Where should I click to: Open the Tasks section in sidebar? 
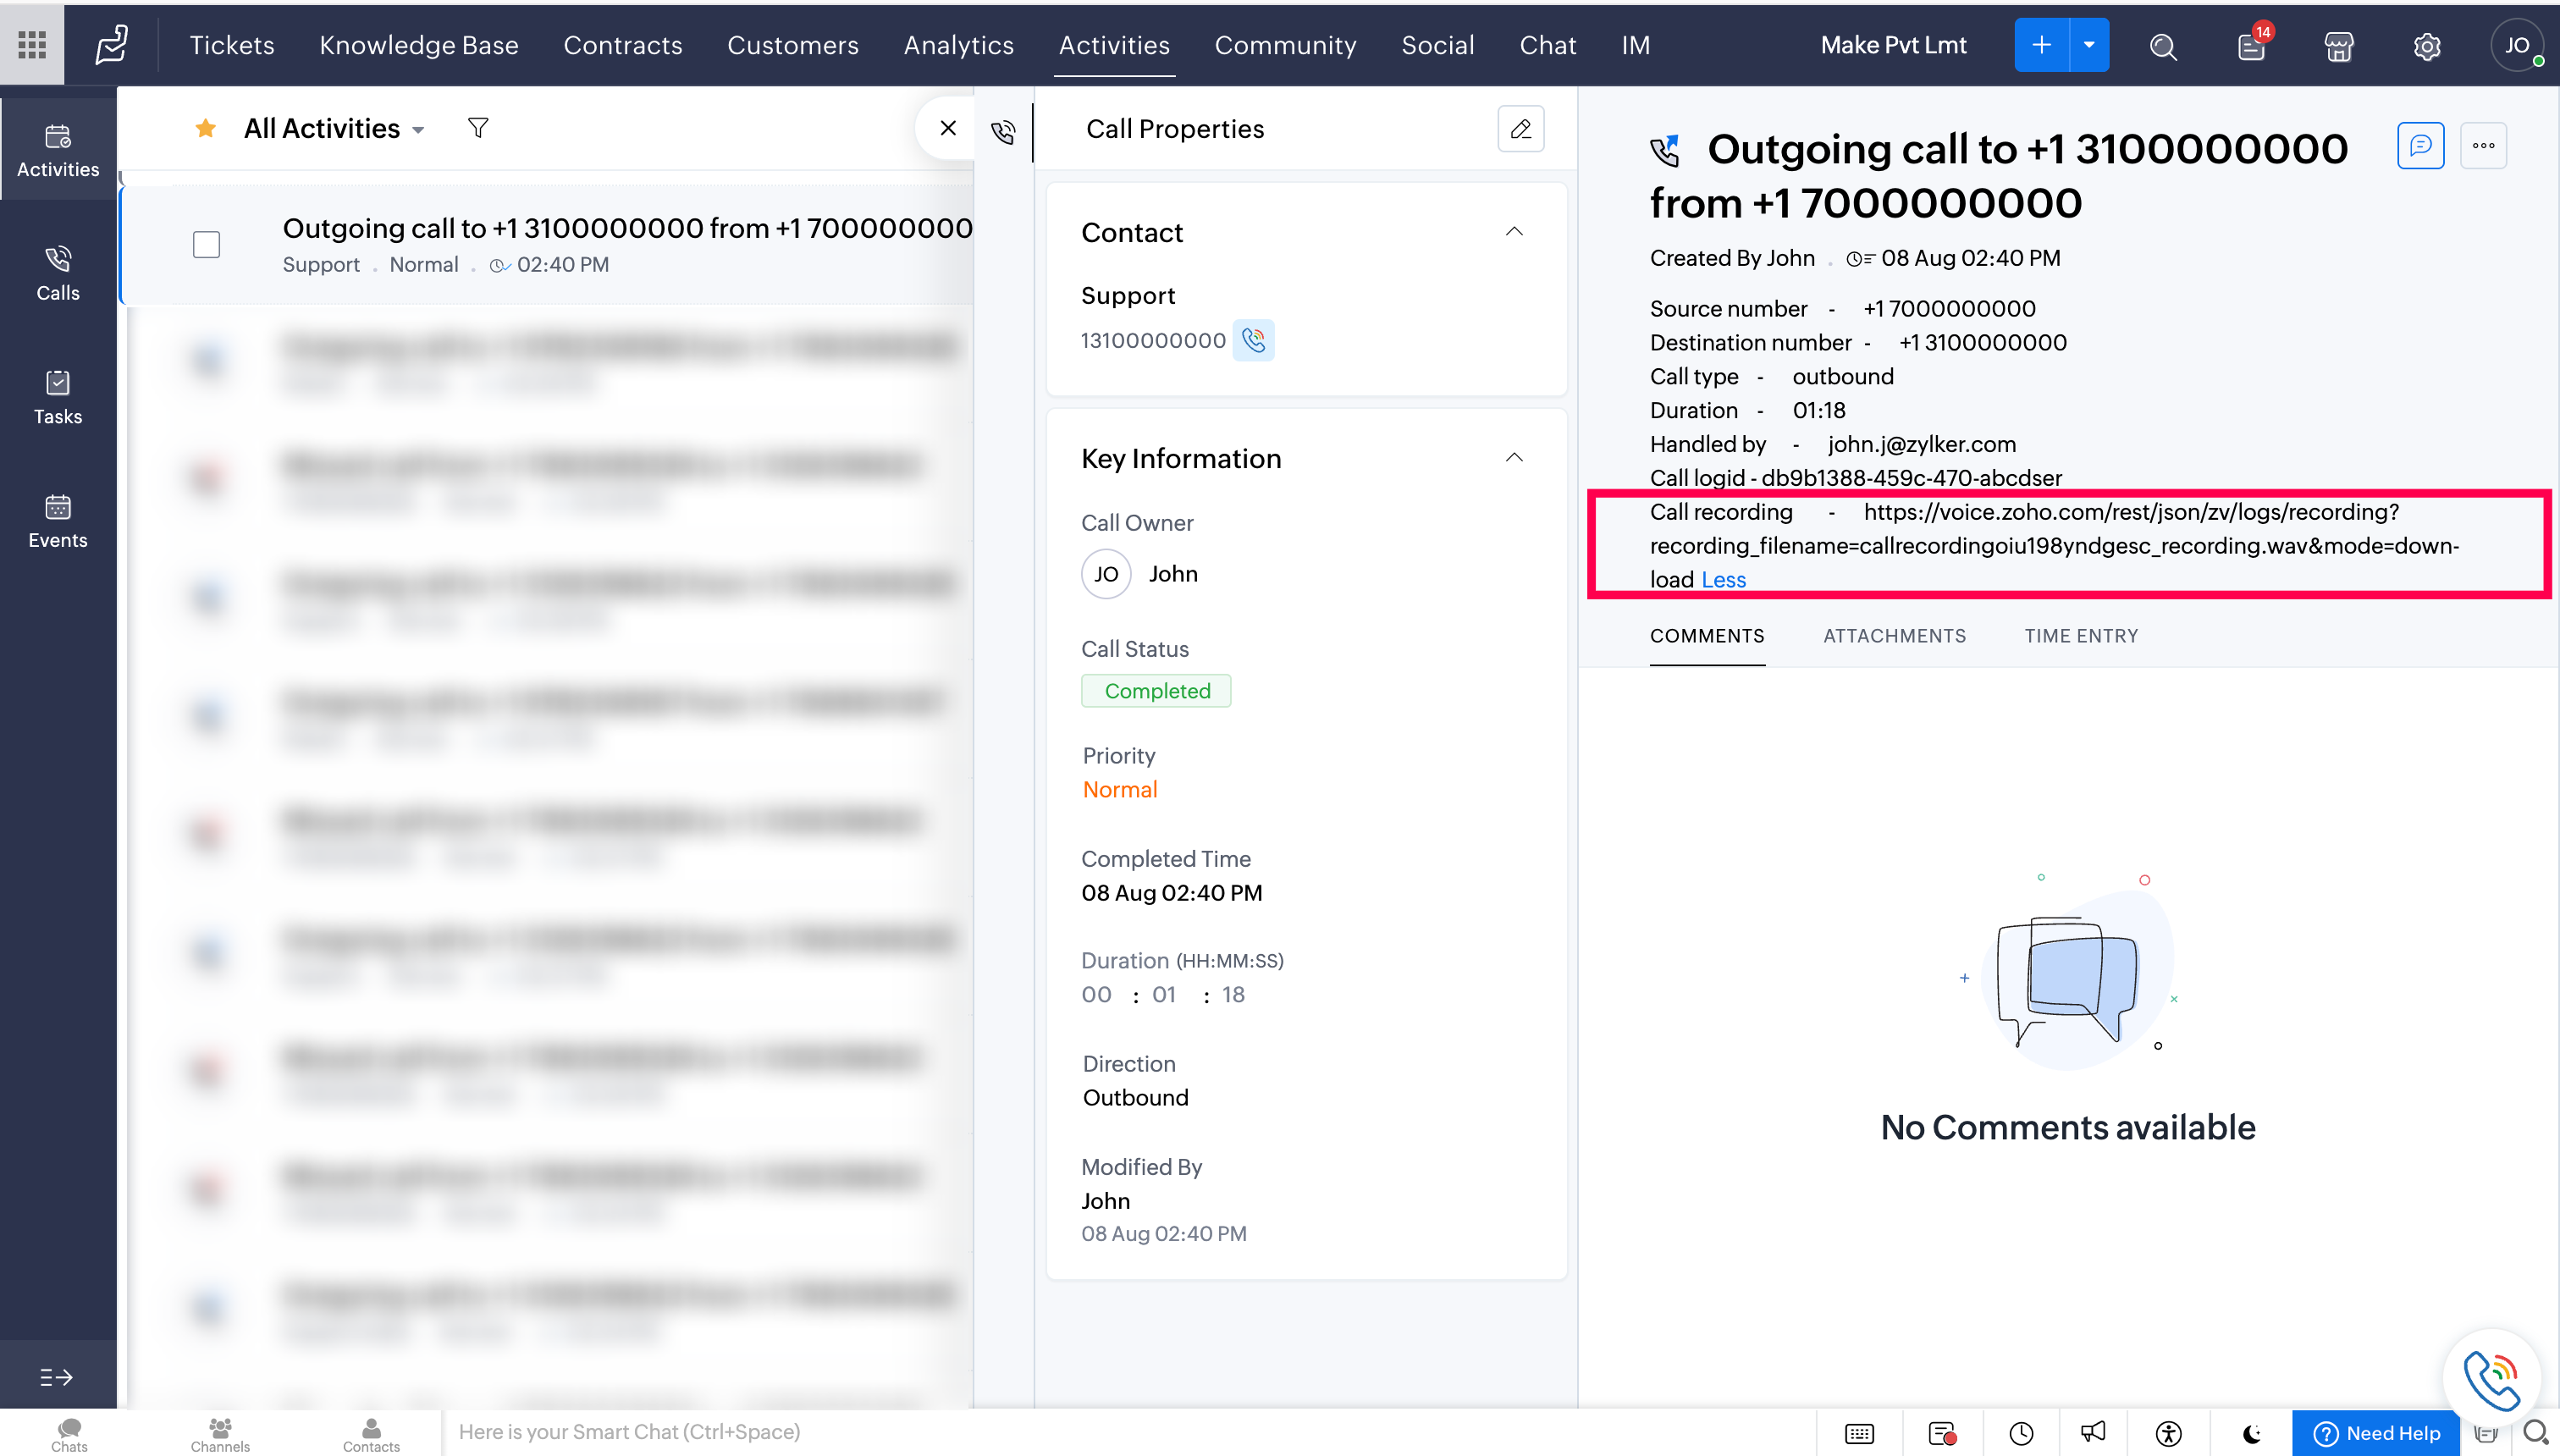[58, 396]
